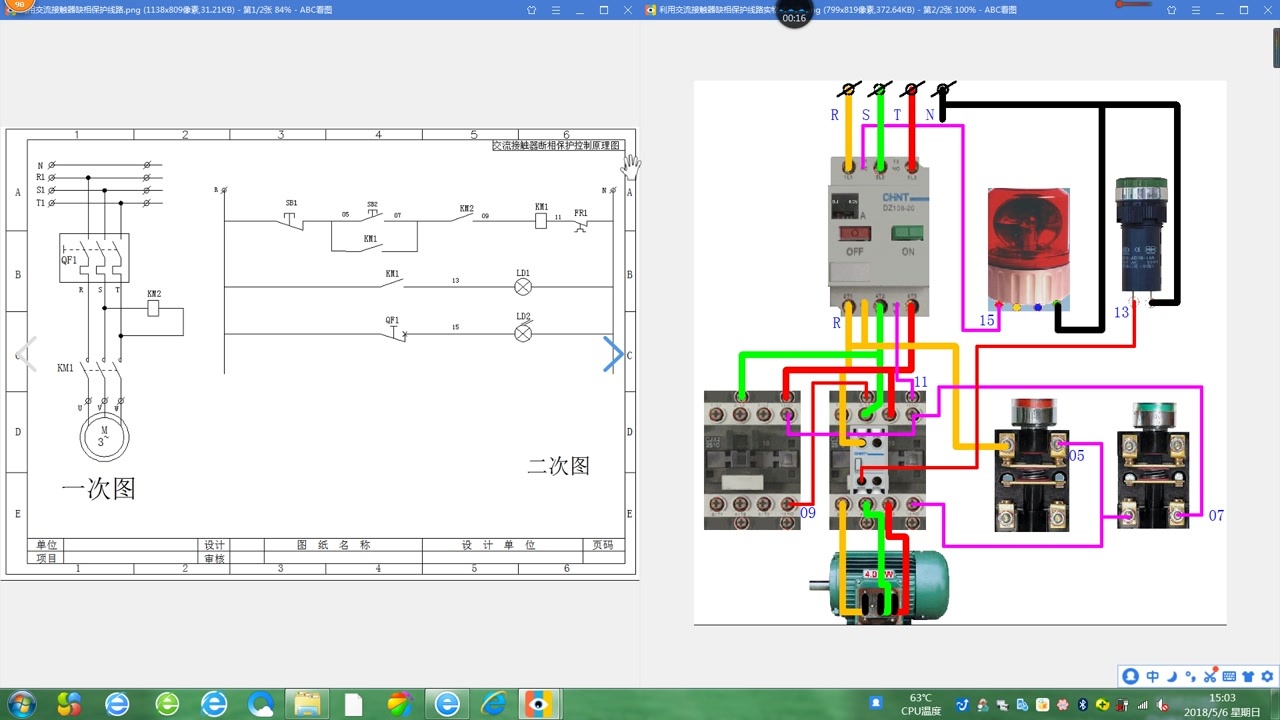This screenshot has height=720, width=1280.
Task: Open the menu icon in the left ABC viewer title bar
Action: (554, 9)
